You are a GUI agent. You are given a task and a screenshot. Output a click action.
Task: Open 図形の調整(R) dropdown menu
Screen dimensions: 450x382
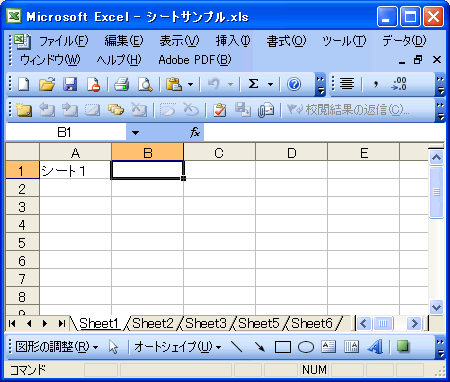click(57, 347)
